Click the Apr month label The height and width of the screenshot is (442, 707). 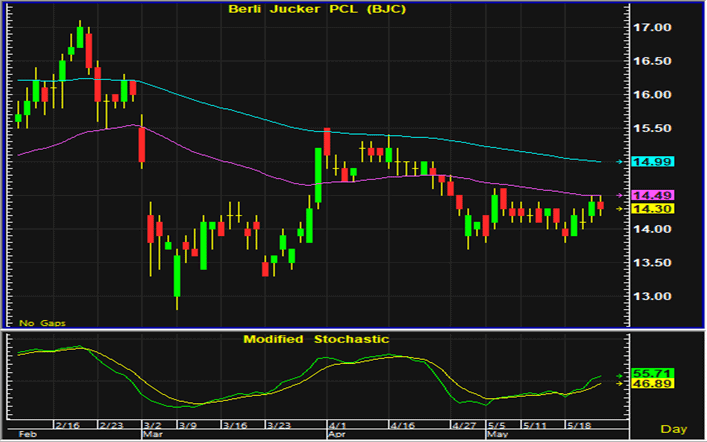[337, 434]
